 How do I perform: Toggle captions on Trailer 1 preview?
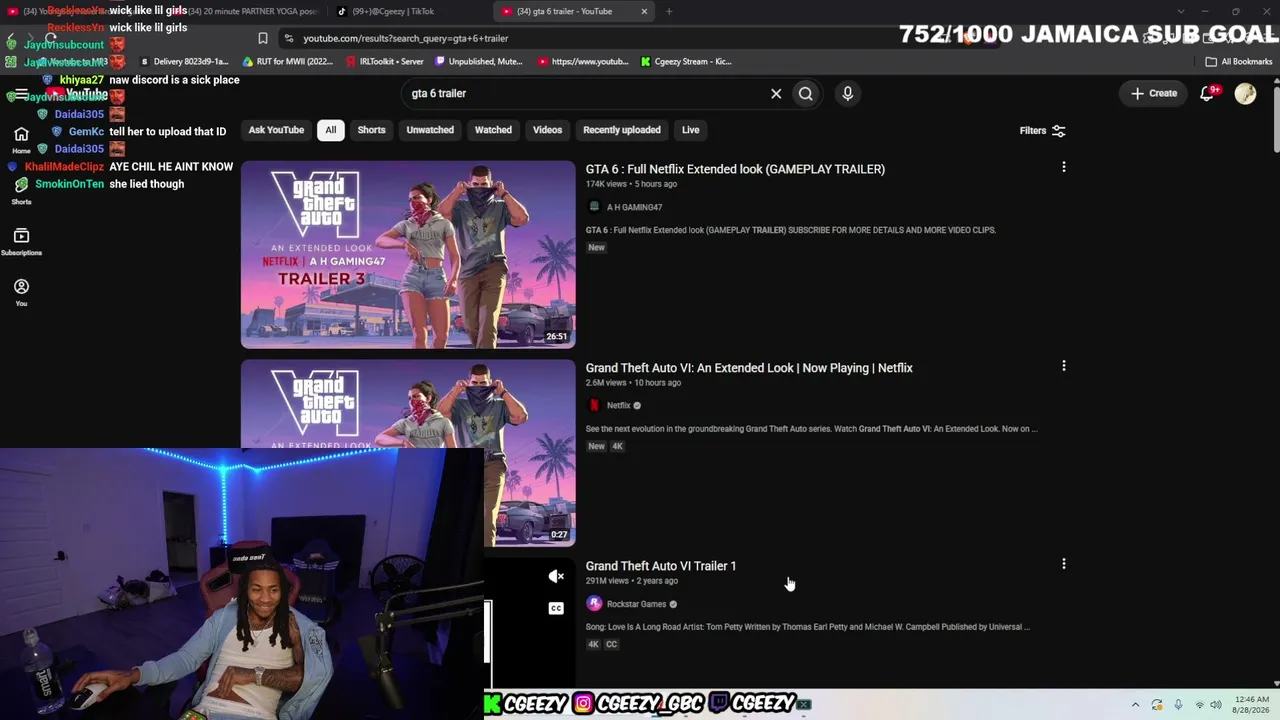556,608
